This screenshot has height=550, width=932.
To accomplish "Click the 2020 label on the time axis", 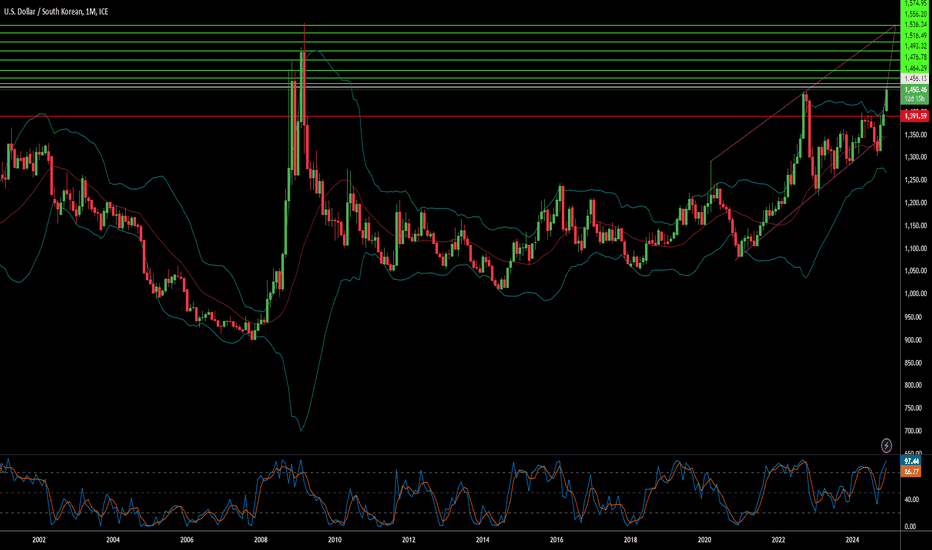I will pos(704,540).
